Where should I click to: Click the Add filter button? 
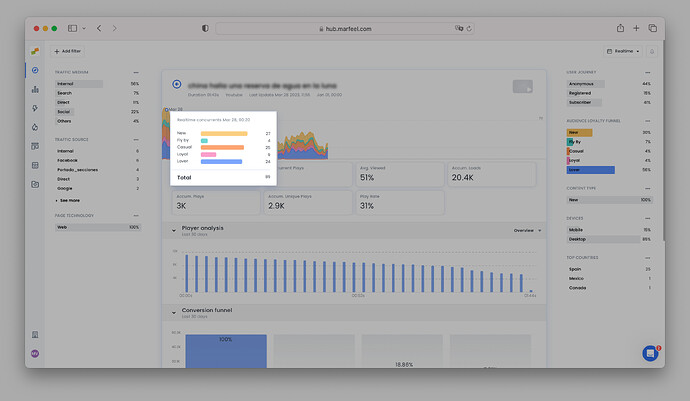coord(67,50)
